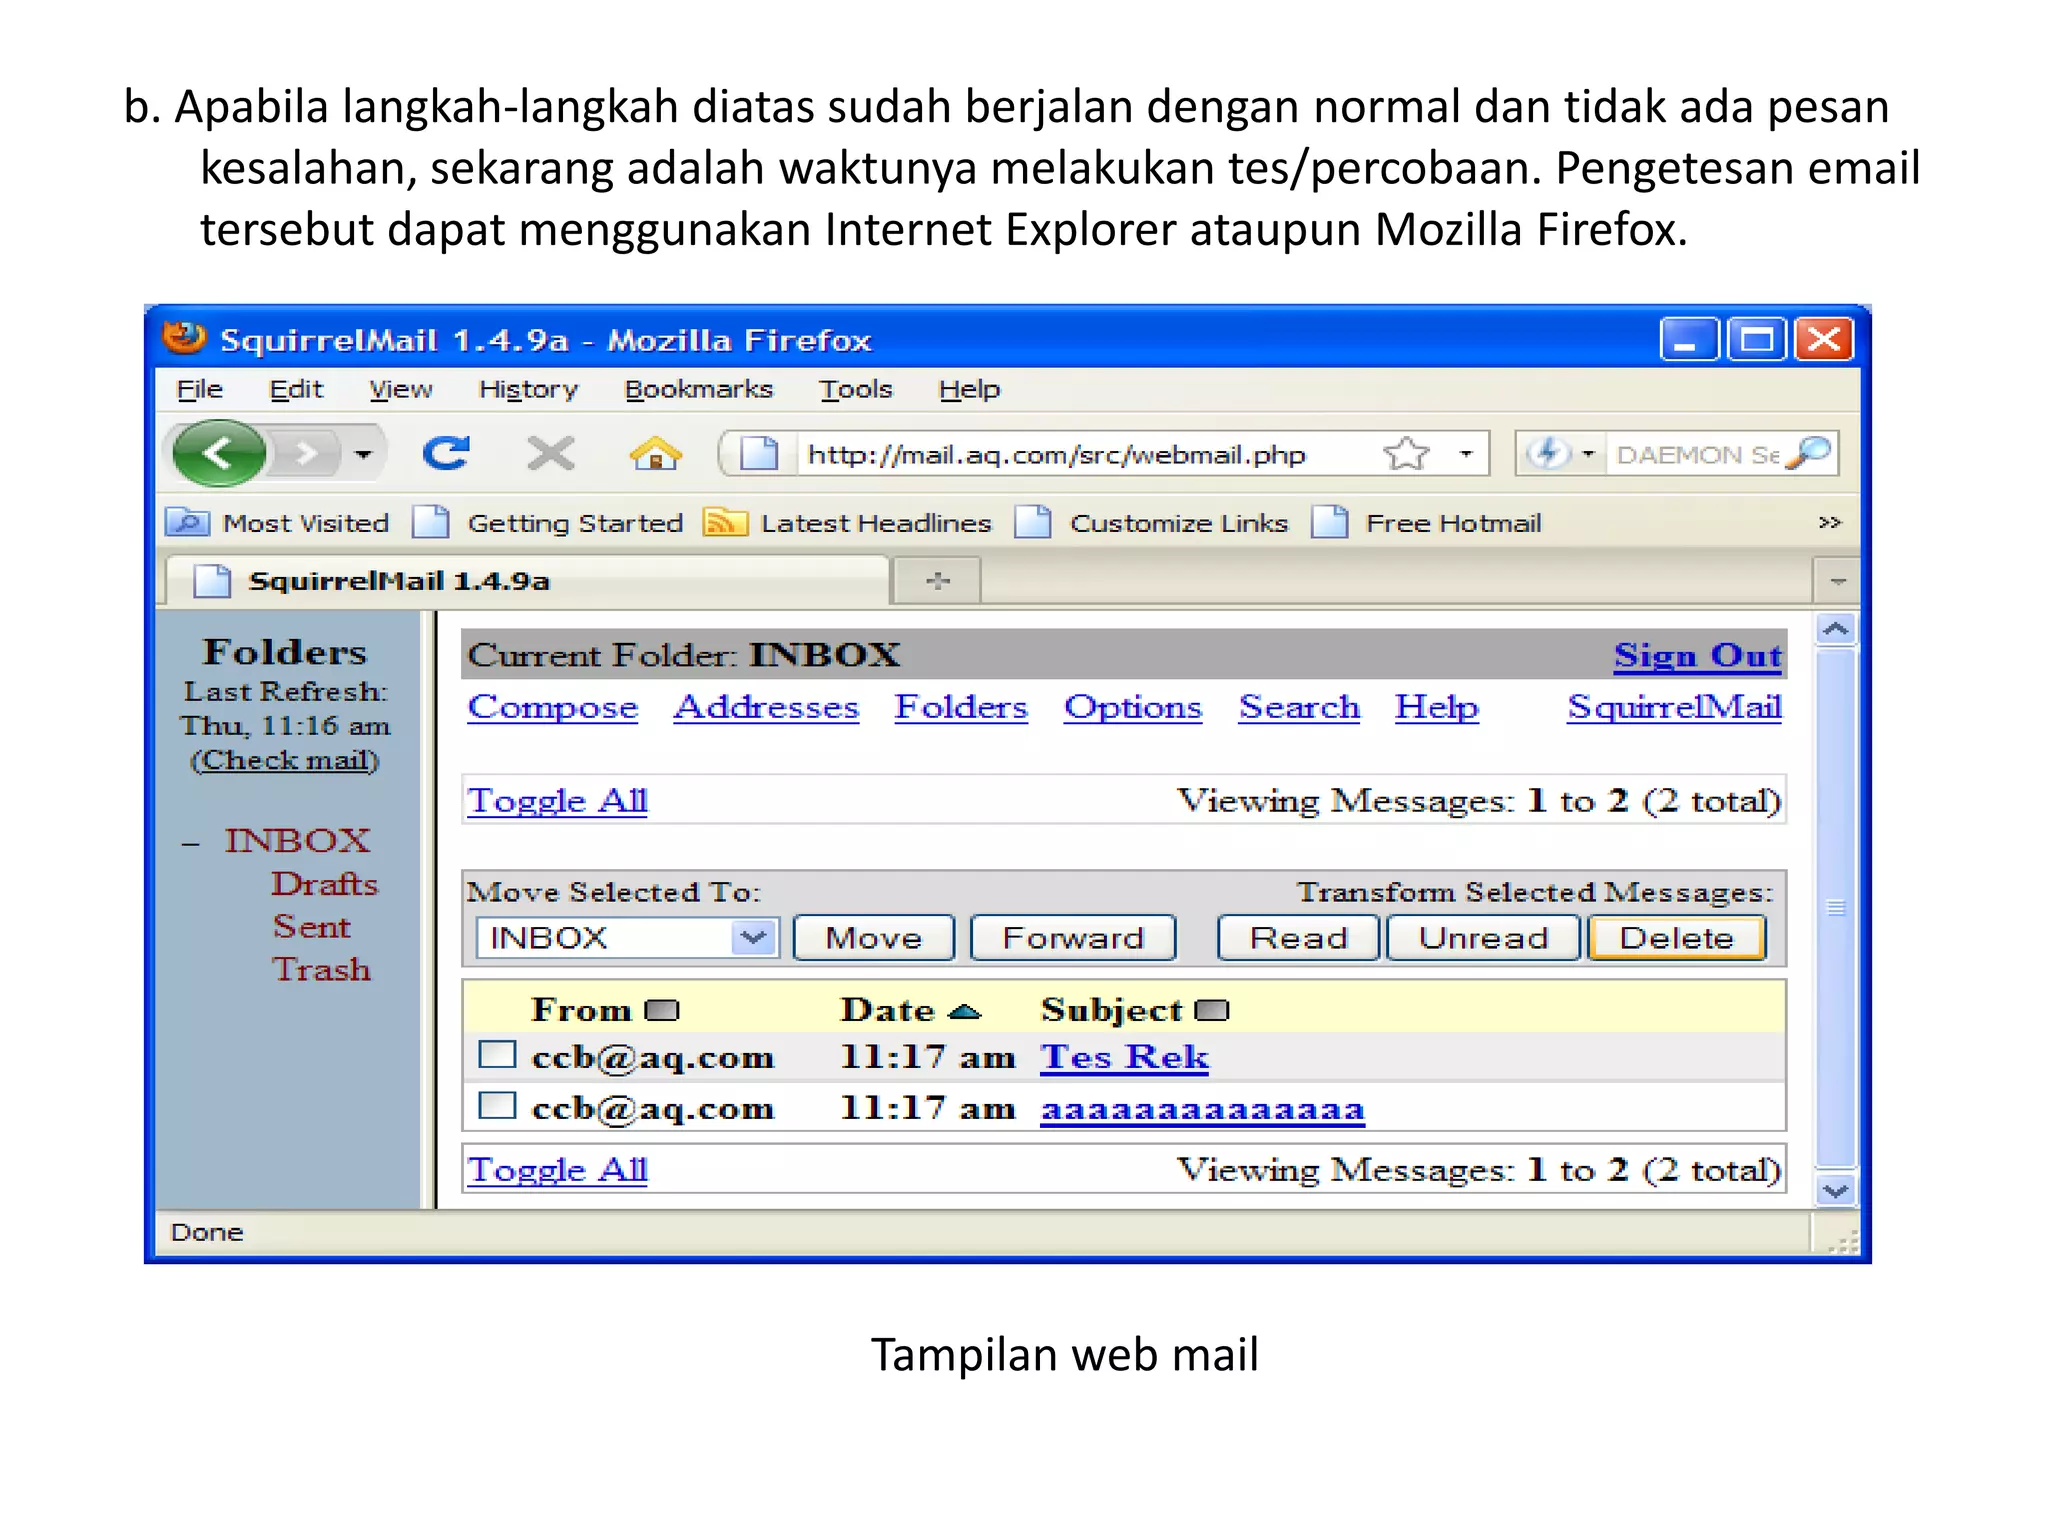The height and width of the screenshot is (1536, 2048).
Task: Click the Unread button
Action: (1483, 938)
